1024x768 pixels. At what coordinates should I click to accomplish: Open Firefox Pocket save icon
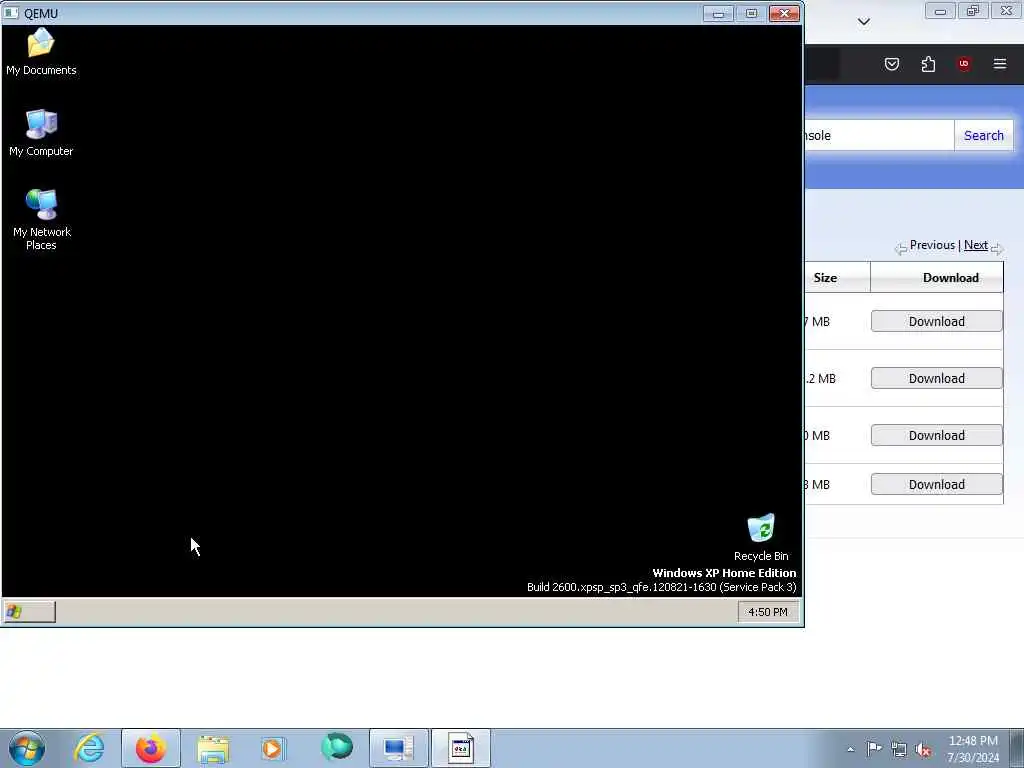click(891, 64)
